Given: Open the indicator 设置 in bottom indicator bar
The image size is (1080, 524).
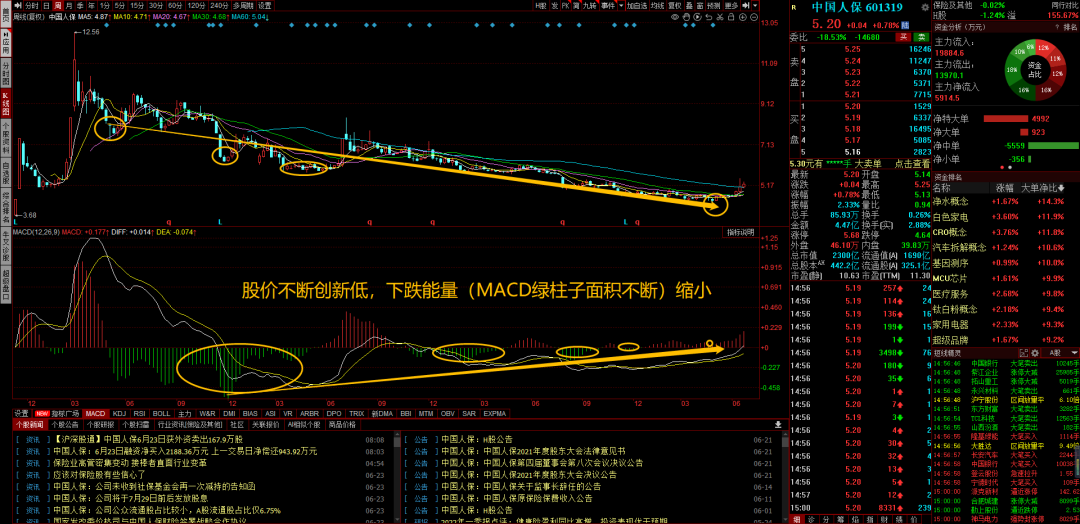Looking at the screenshot, I should coord(22,414).
